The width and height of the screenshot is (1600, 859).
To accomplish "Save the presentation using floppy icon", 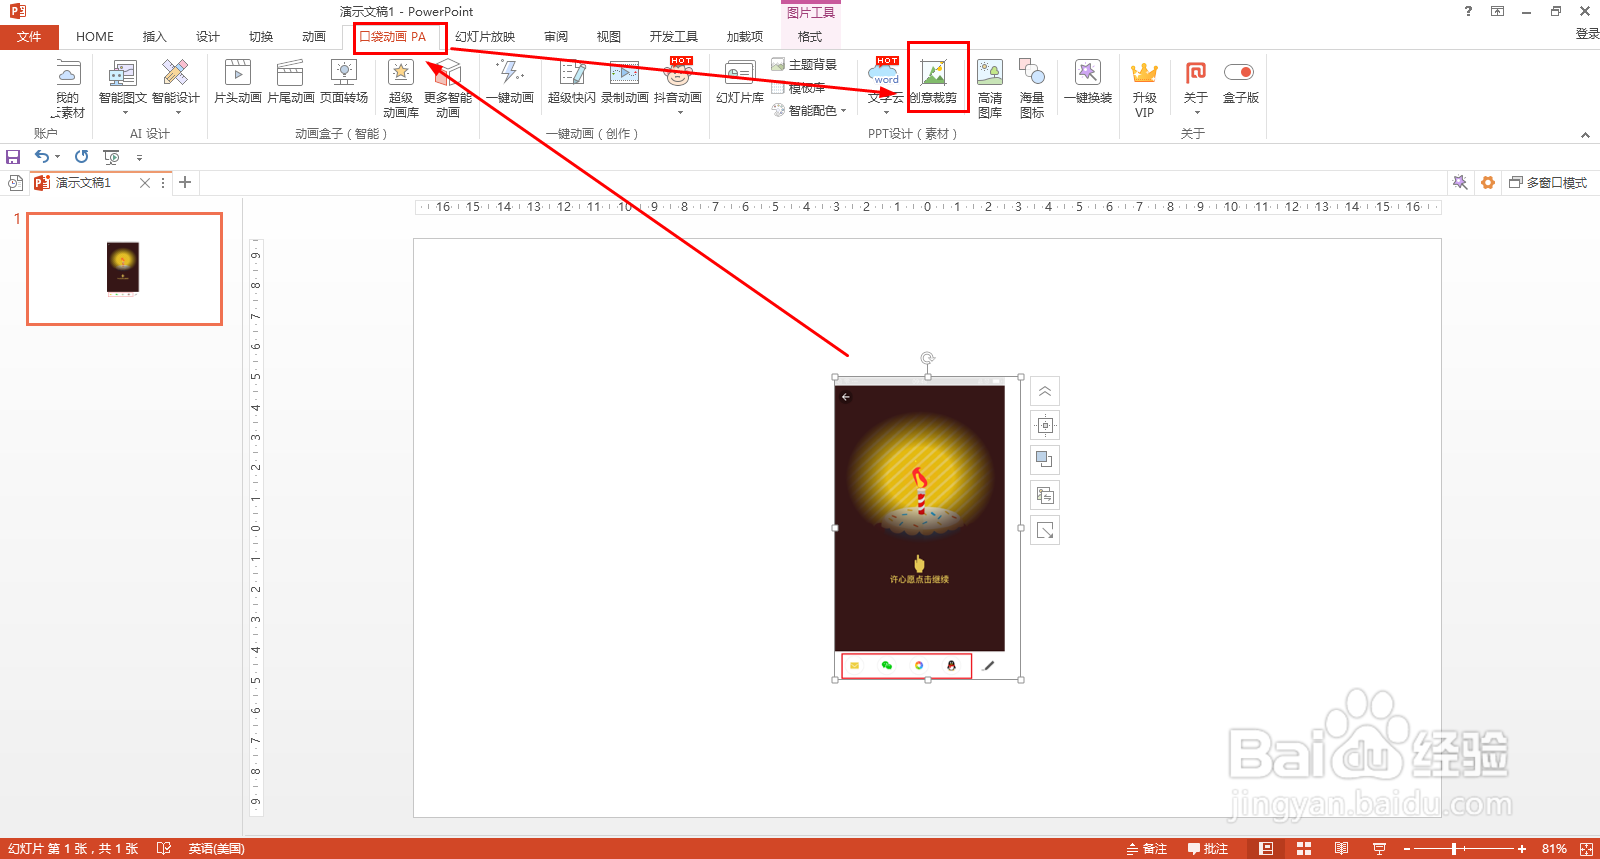I will tap(13, 157).
